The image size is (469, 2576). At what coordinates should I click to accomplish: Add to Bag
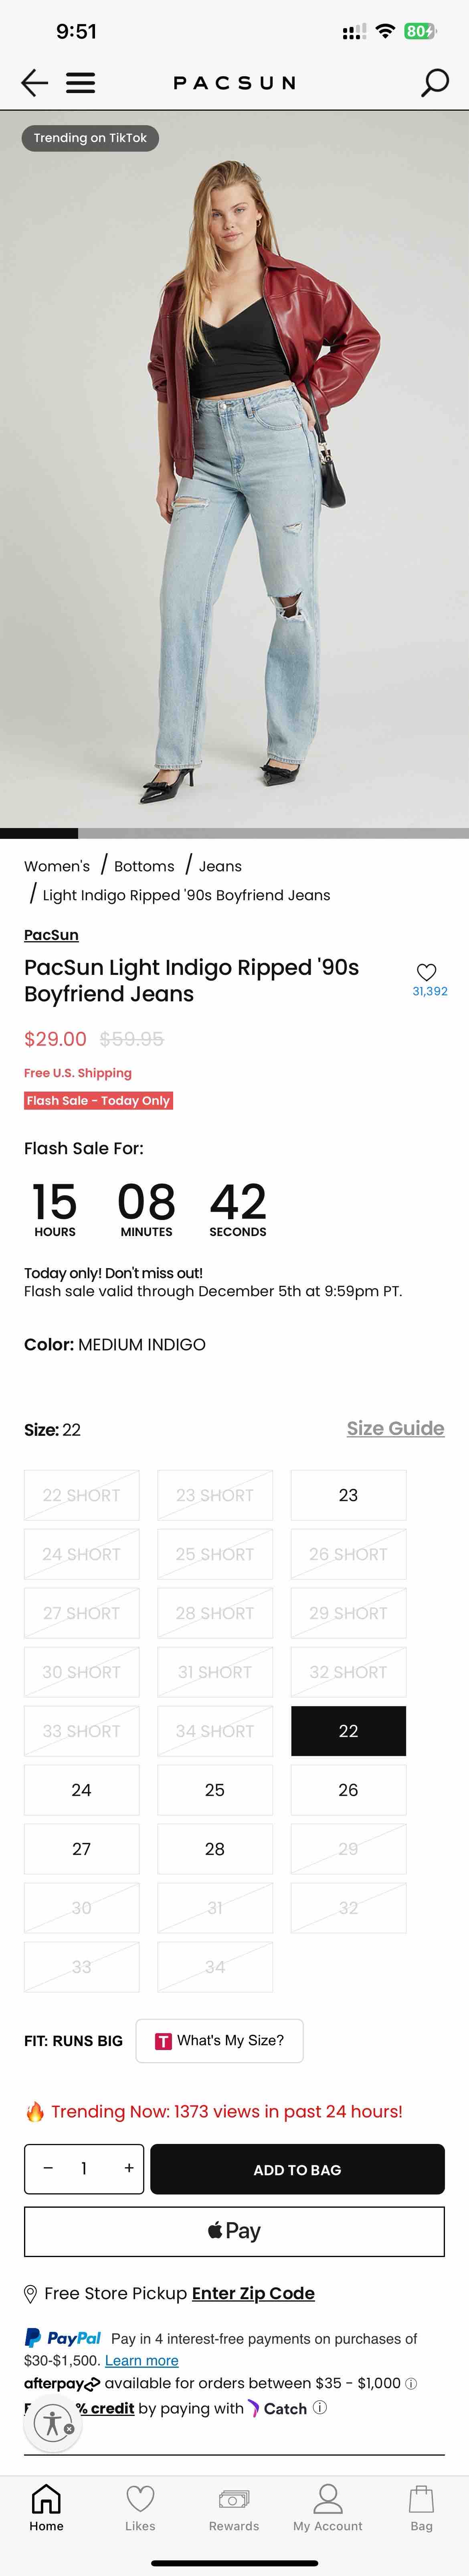tap(297, 2169)
